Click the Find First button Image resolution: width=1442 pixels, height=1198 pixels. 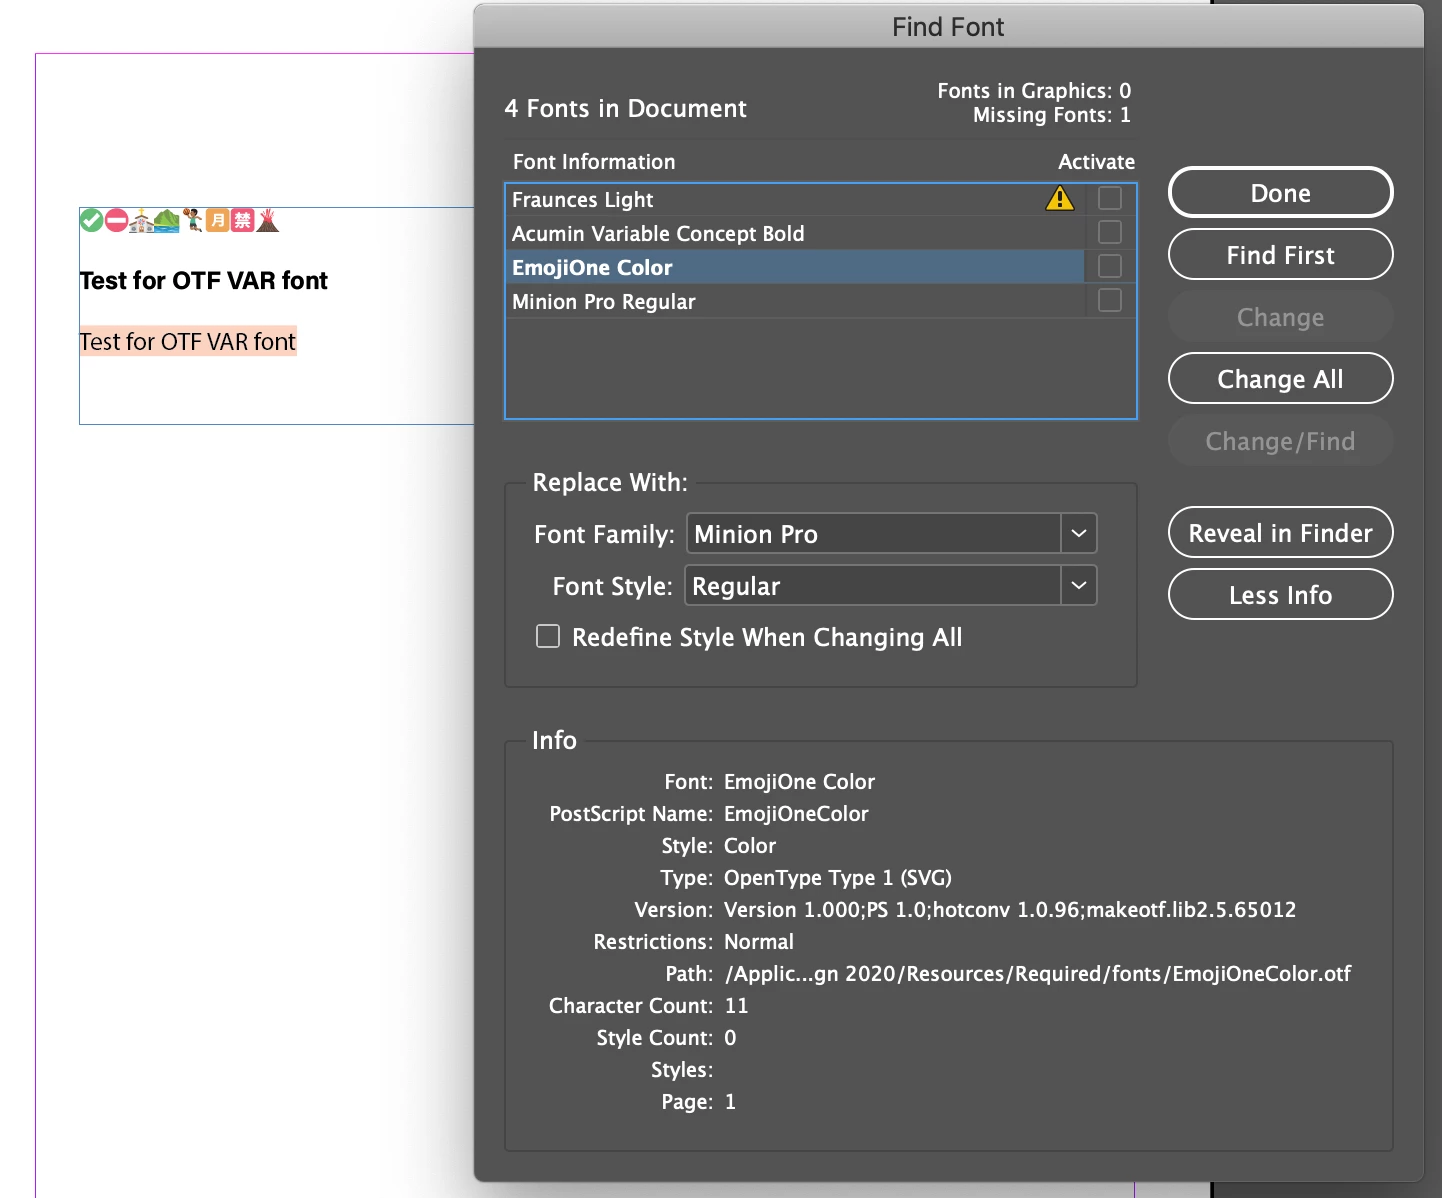click(1281, 254)
